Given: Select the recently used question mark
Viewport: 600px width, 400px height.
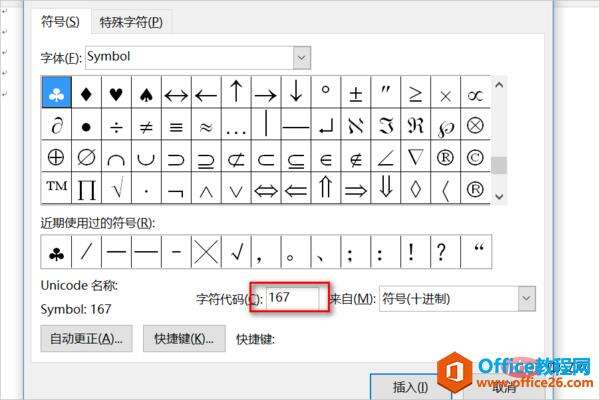Looking at the screenshot, I should 445,252.
